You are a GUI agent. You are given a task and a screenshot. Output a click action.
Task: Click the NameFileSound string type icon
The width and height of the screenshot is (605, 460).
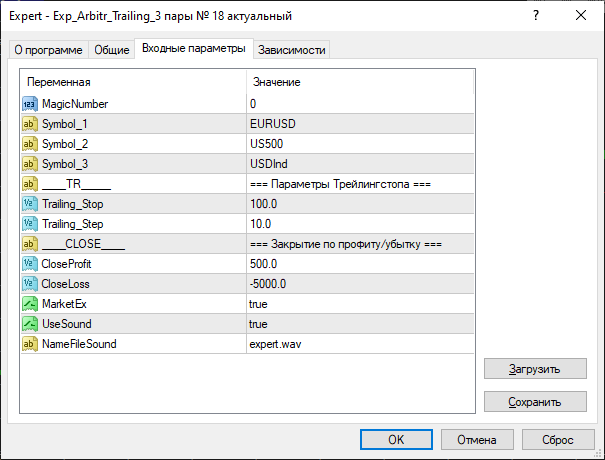click(29, 344)
